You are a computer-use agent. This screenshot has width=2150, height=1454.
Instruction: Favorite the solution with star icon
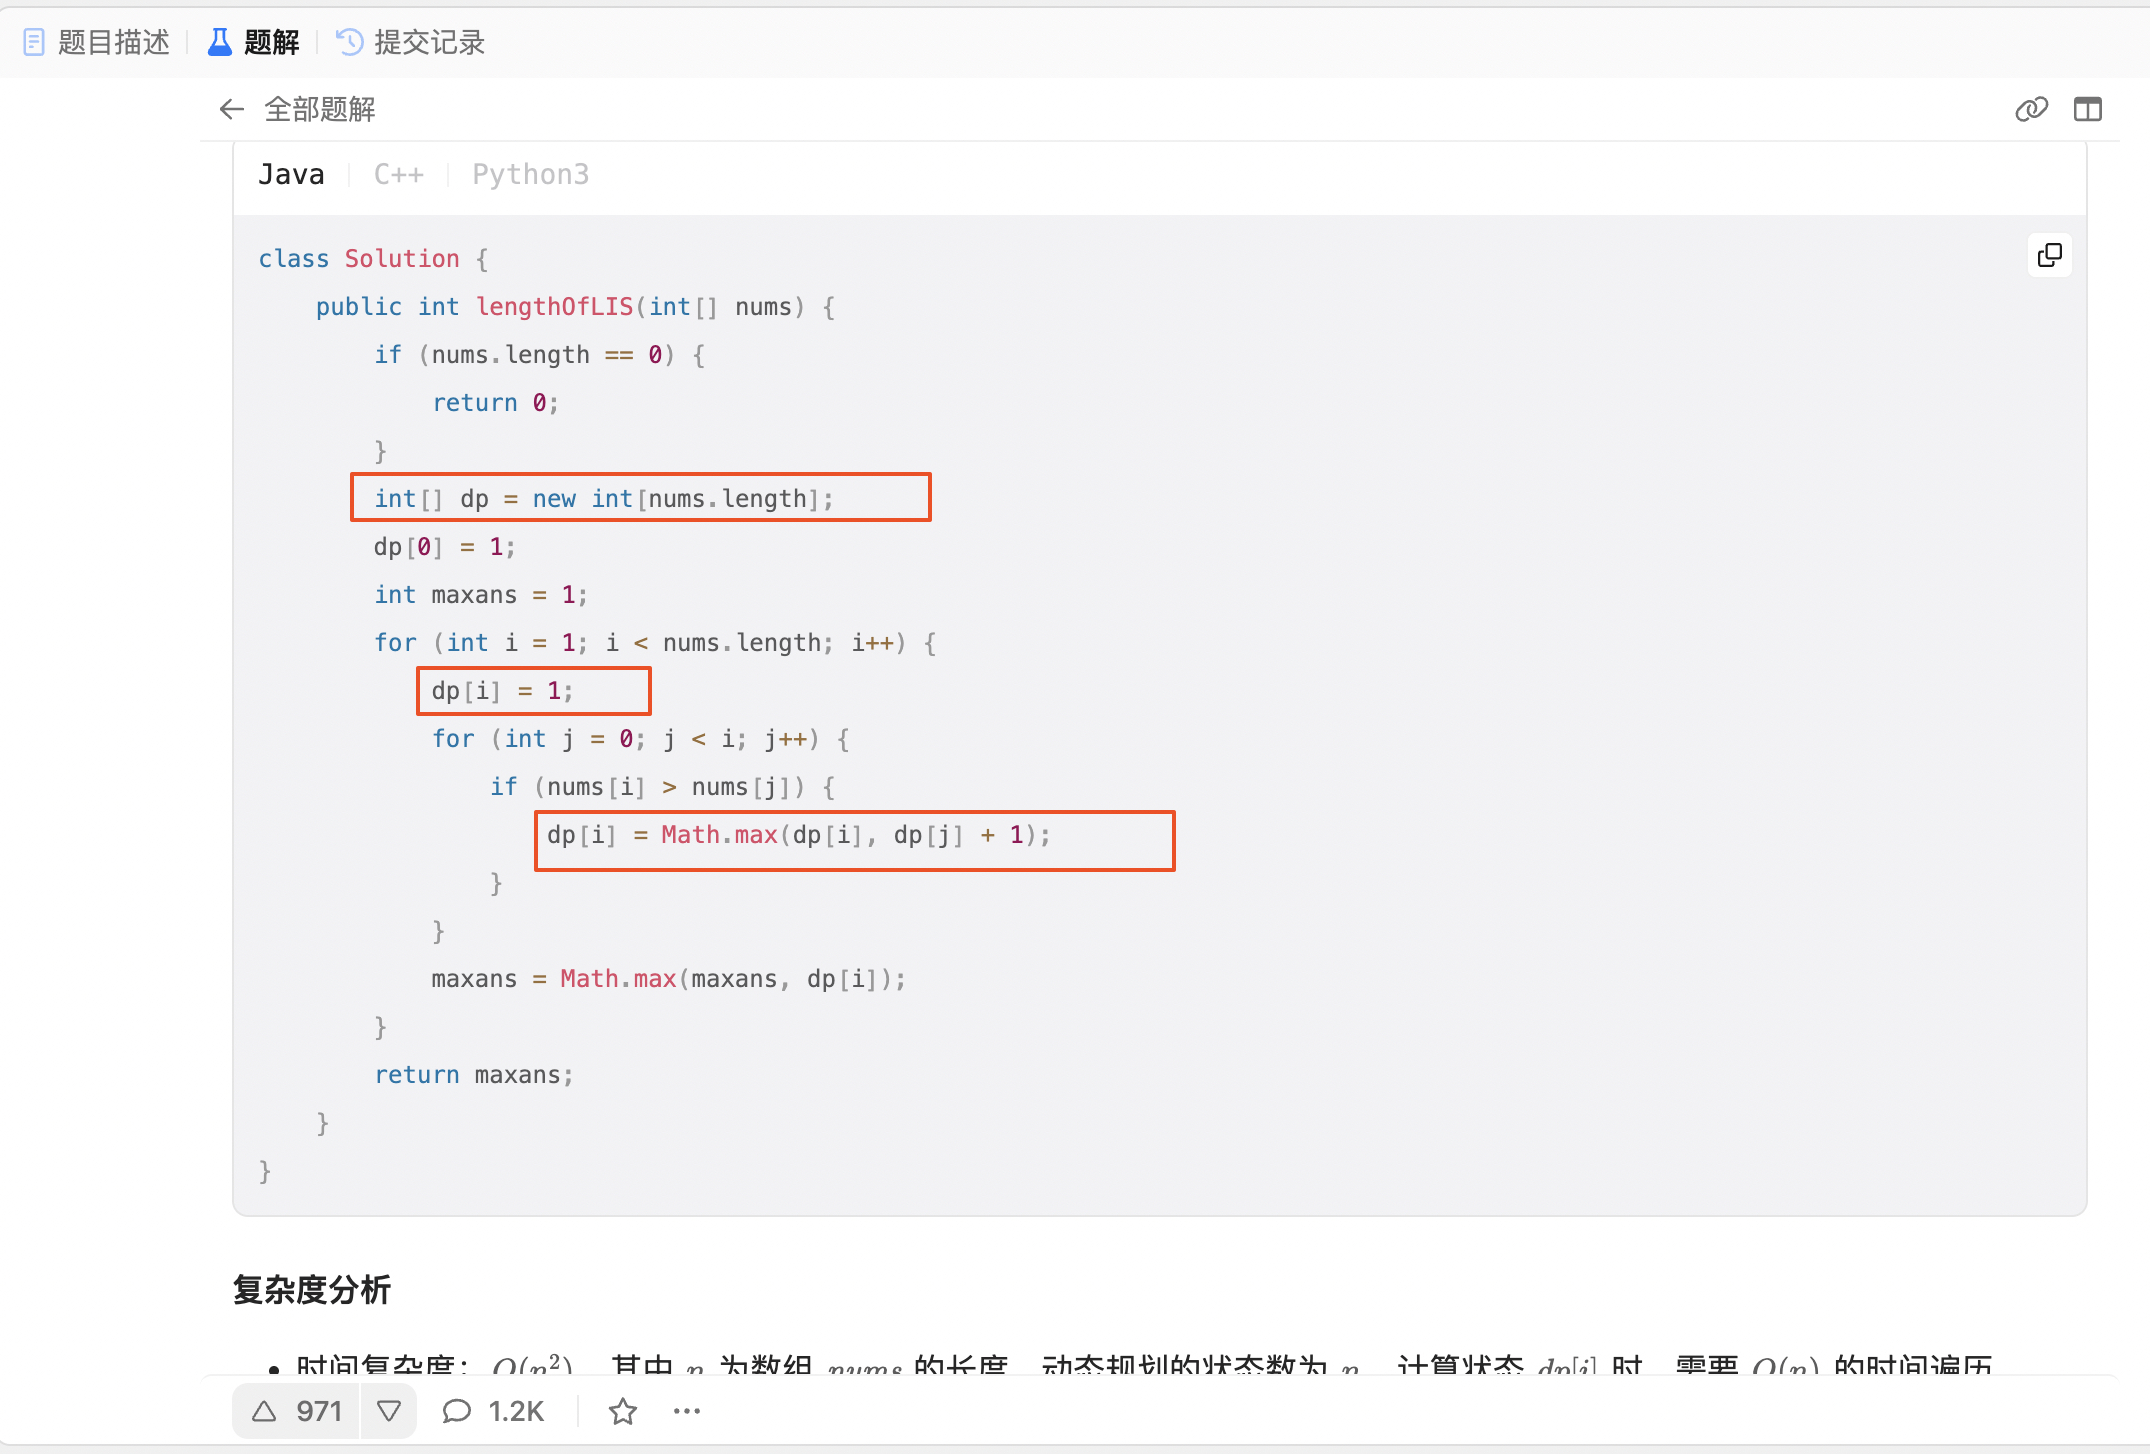[x=623, y=1411]
